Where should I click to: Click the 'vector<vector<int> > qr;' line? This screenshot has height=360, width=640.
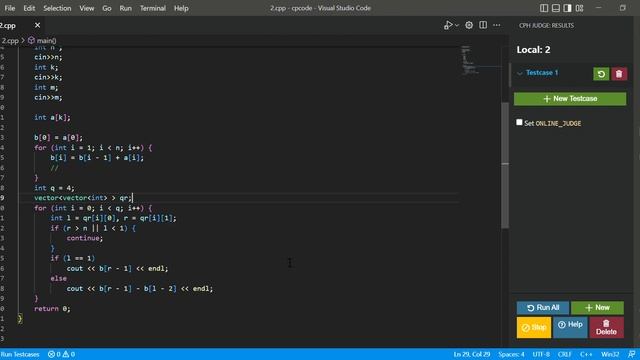(x=83, y=198)
